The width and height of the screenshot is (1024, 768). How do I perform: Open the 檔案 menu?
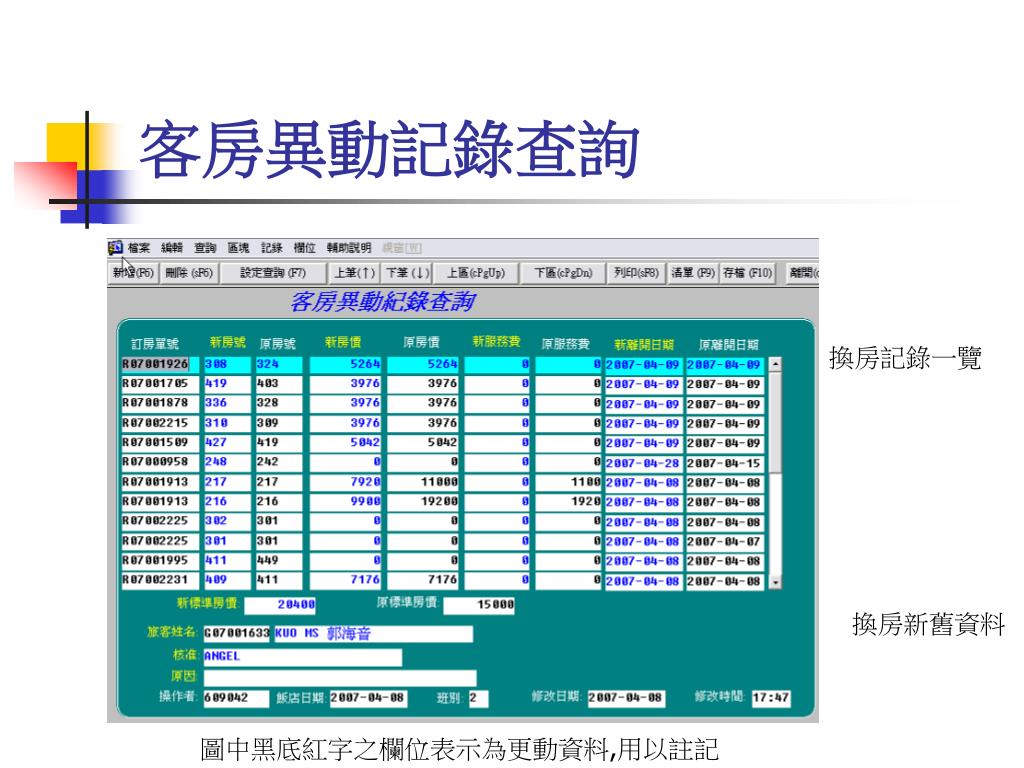(138, 248)
